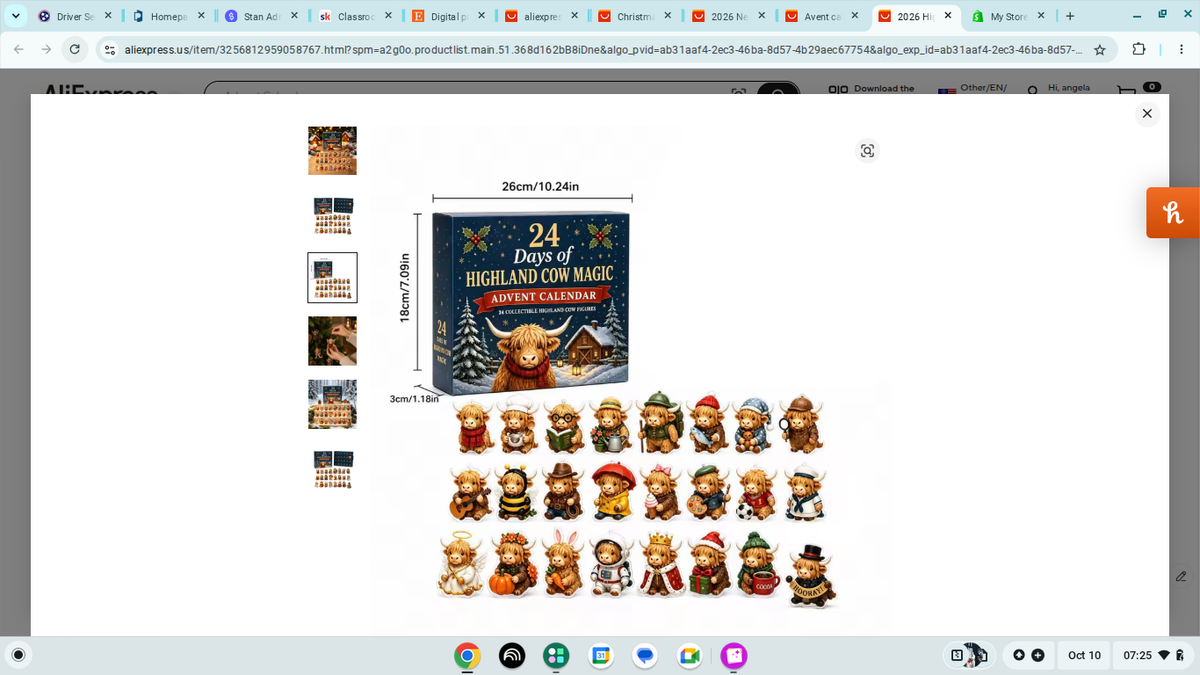Close the active 2026 Hi tab
This screenshot has height=675, width=1200.
point(948,16)
